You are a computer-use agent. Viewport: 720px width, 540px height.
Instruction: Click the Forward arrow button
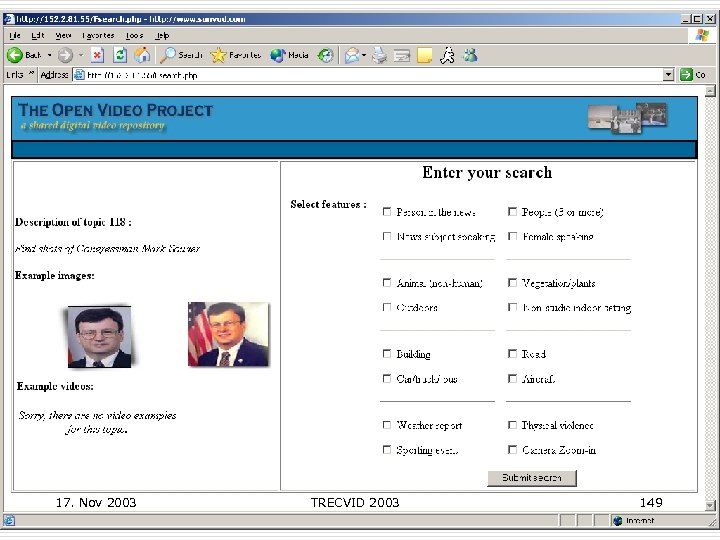(x=65, y=55)
